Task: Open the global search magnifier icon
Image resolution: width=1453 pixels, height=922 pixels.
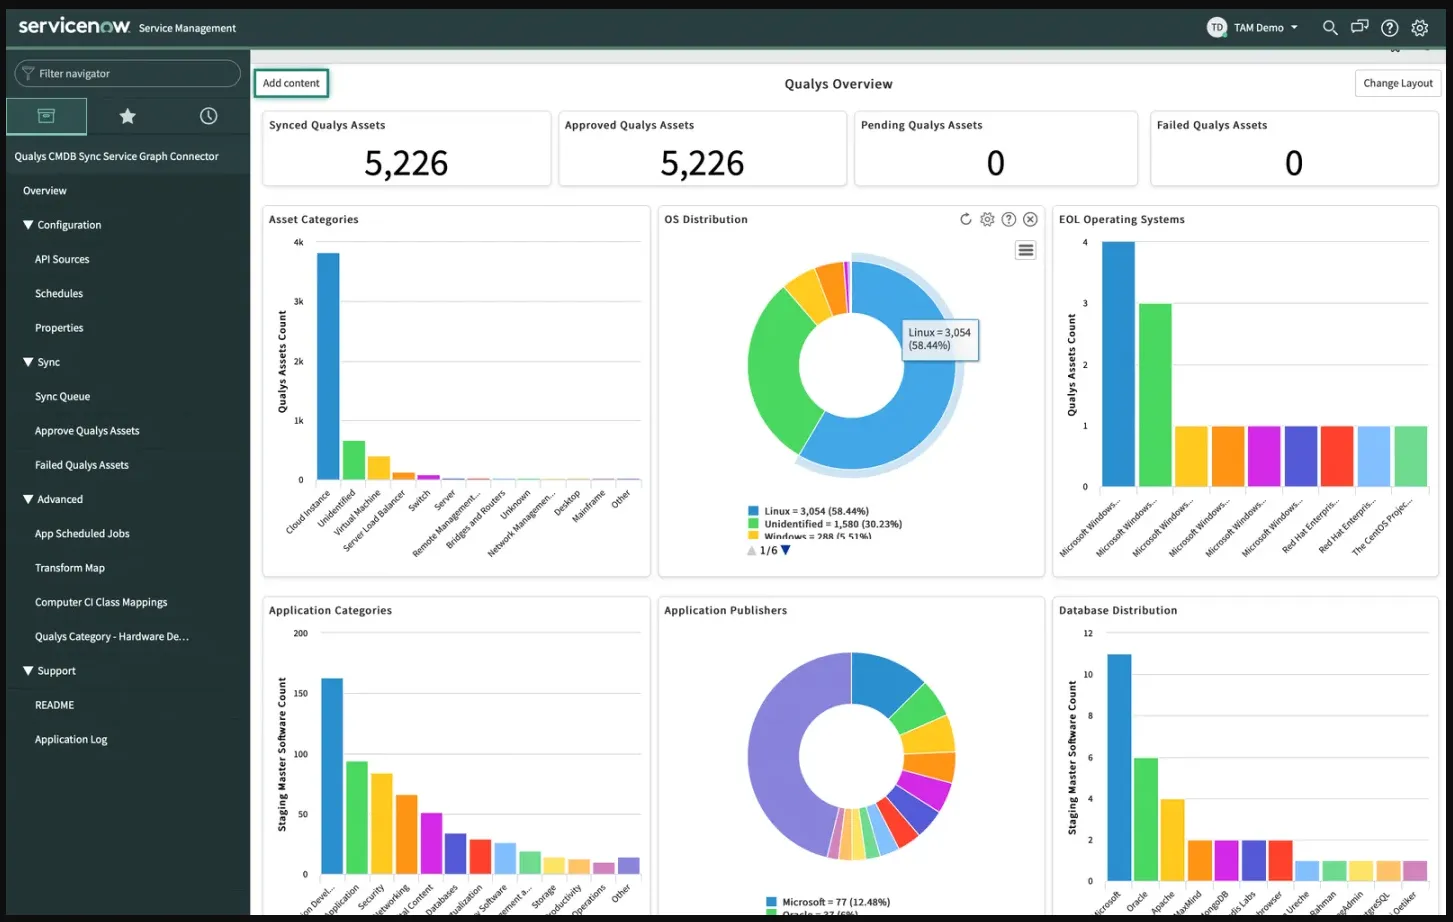Action: (x=1329, y=28)
